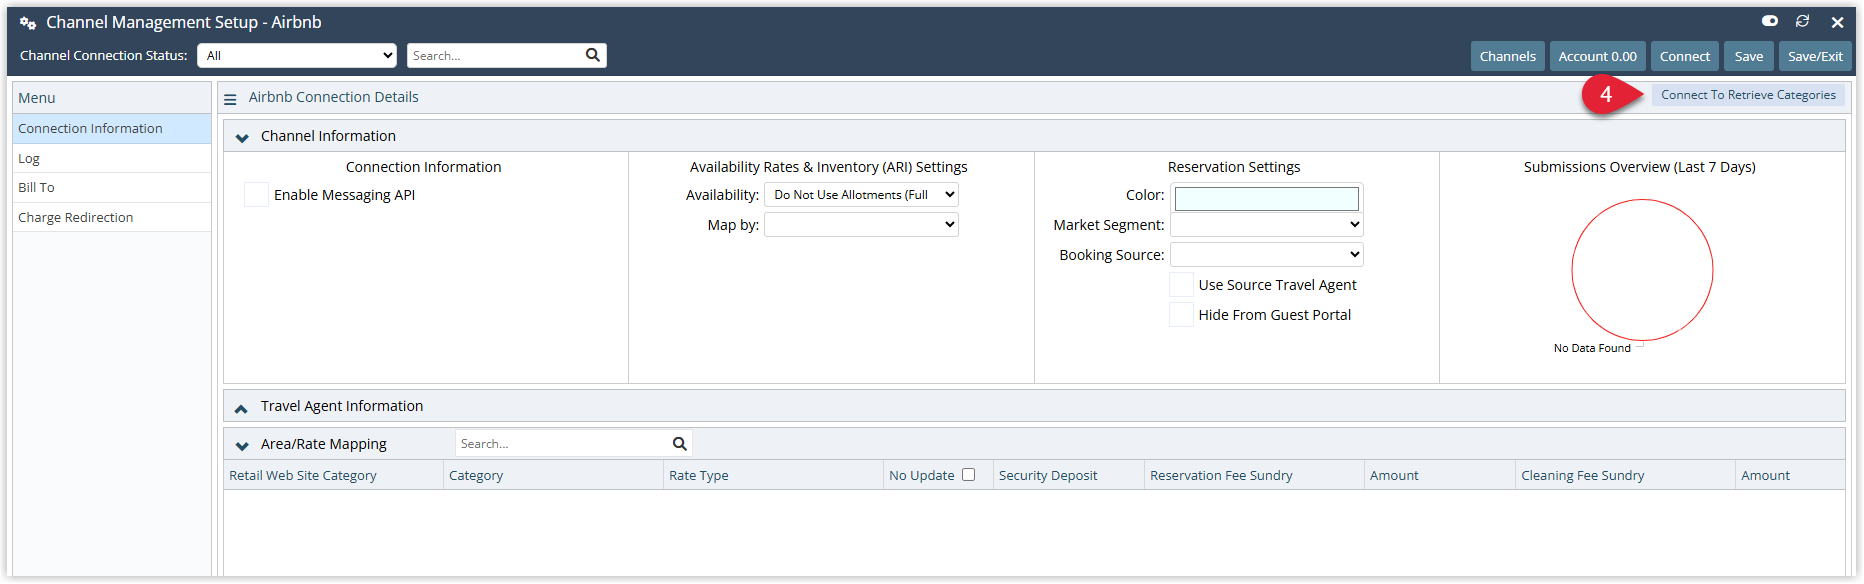Open the Market Segment dropdown
The image size is (1864, 584).
point(1267,225)
